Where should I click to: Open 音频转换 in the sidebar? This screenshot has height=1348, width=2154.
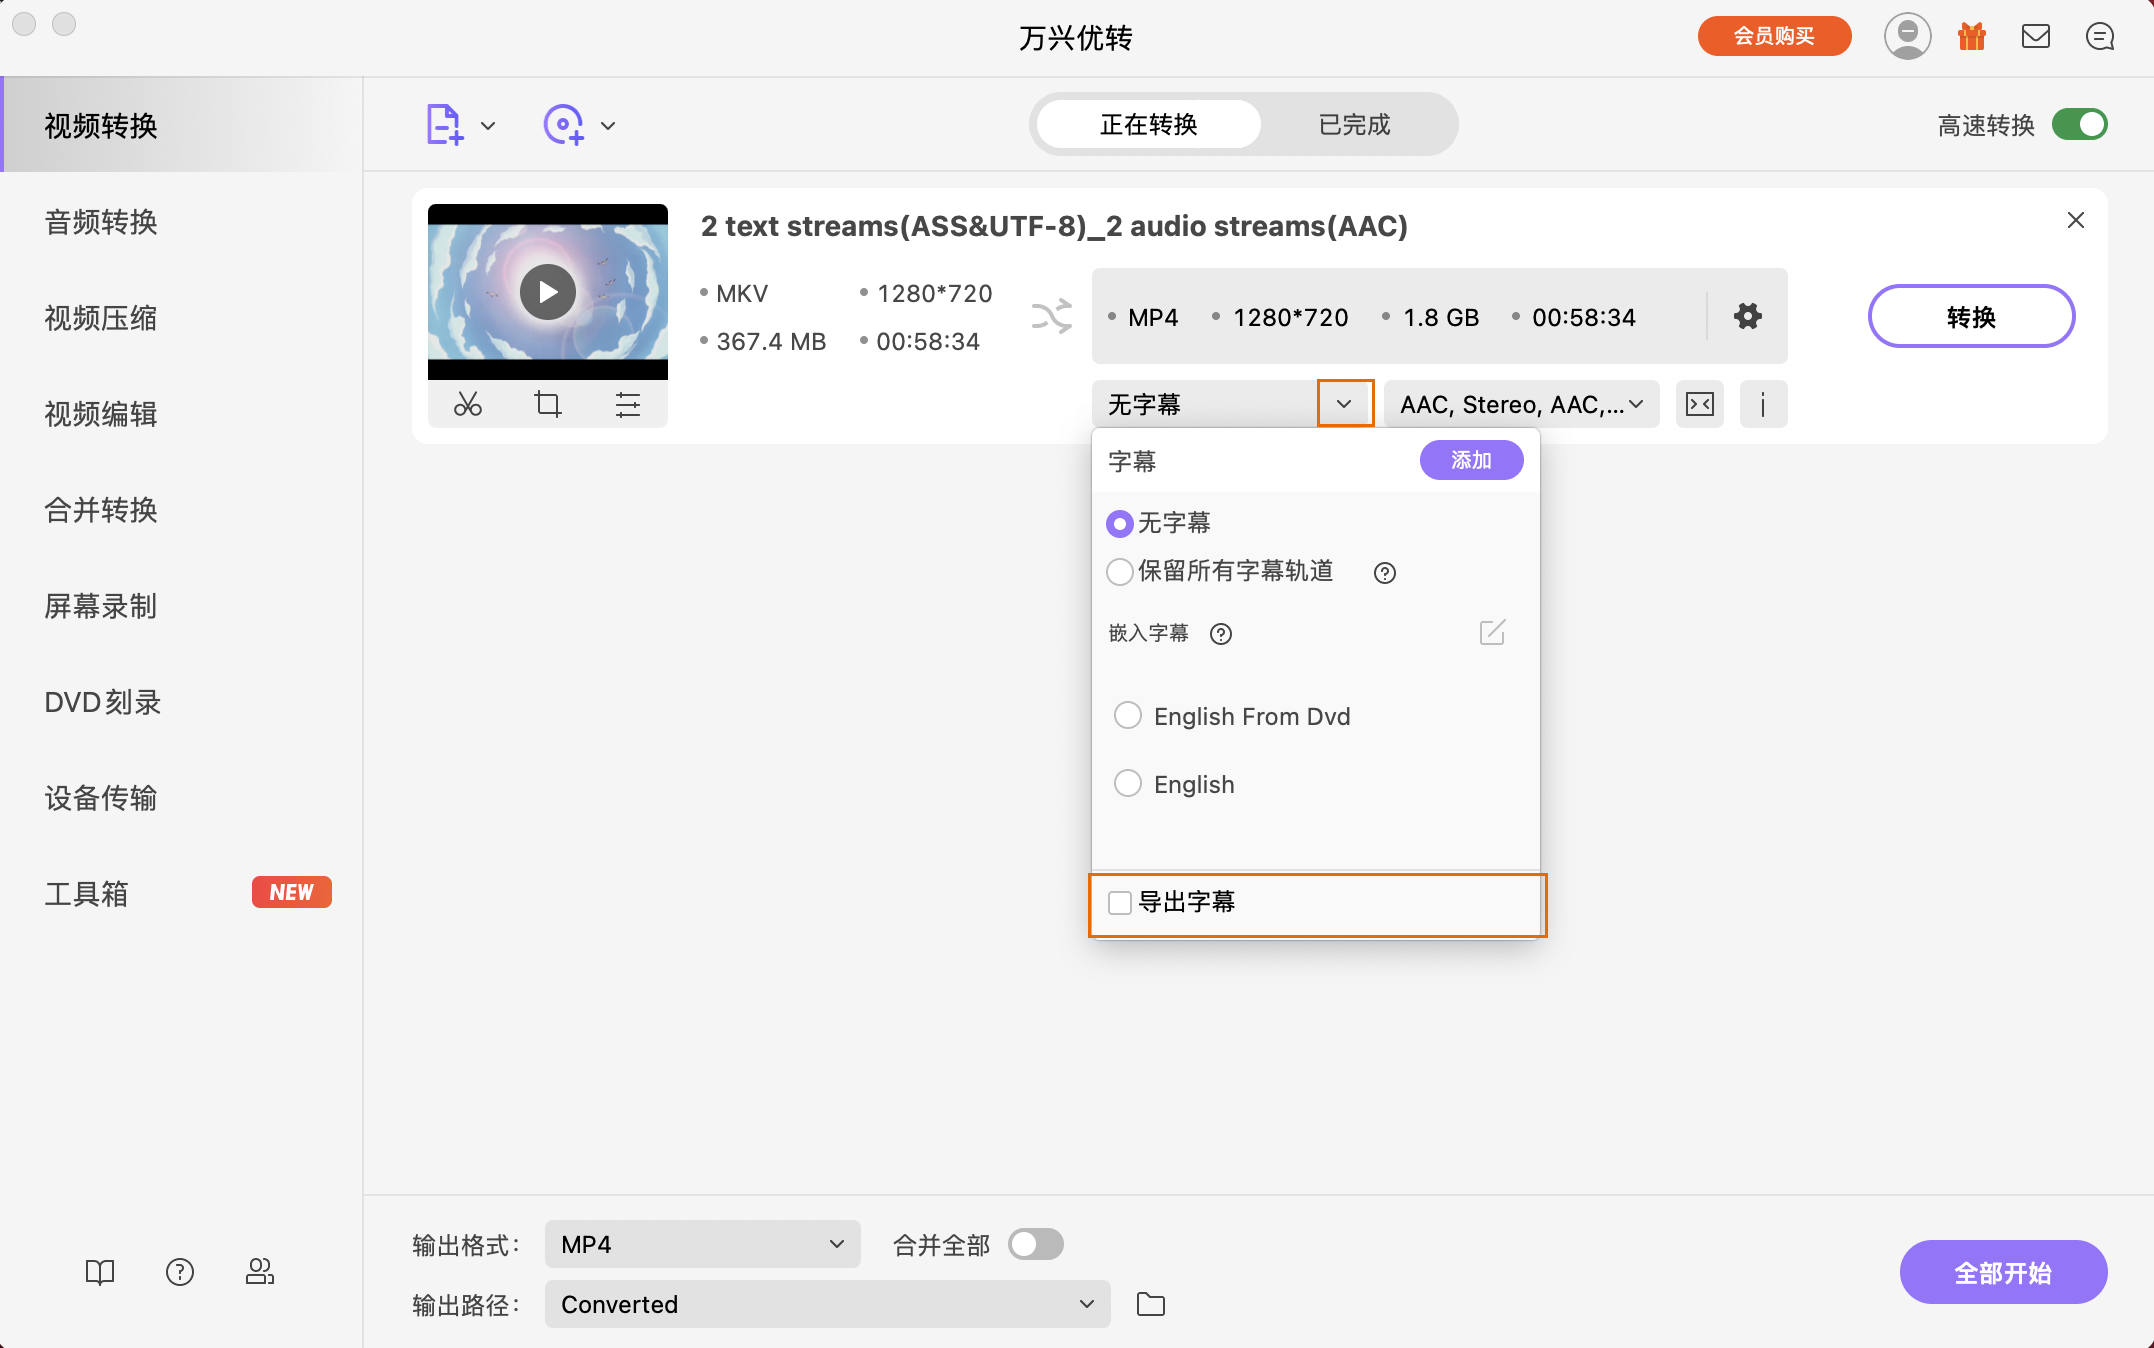101,222
